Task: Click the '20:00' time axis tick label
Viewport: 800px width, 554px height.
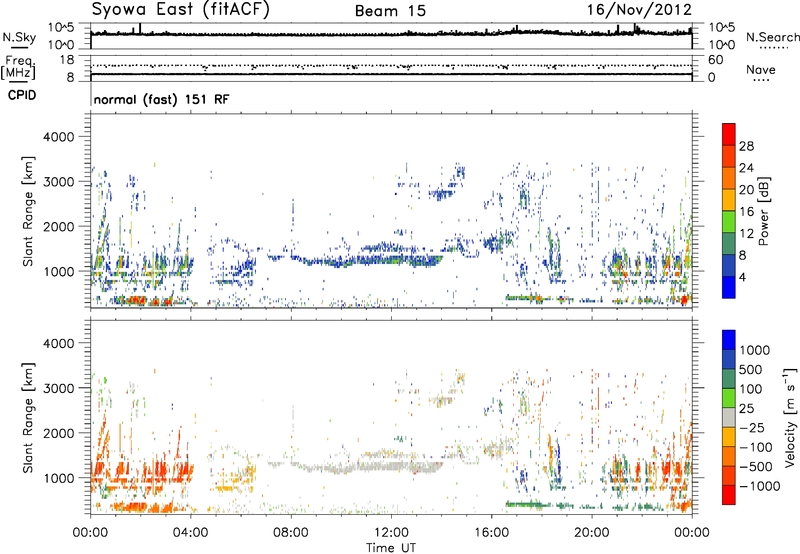Action: 592,533
